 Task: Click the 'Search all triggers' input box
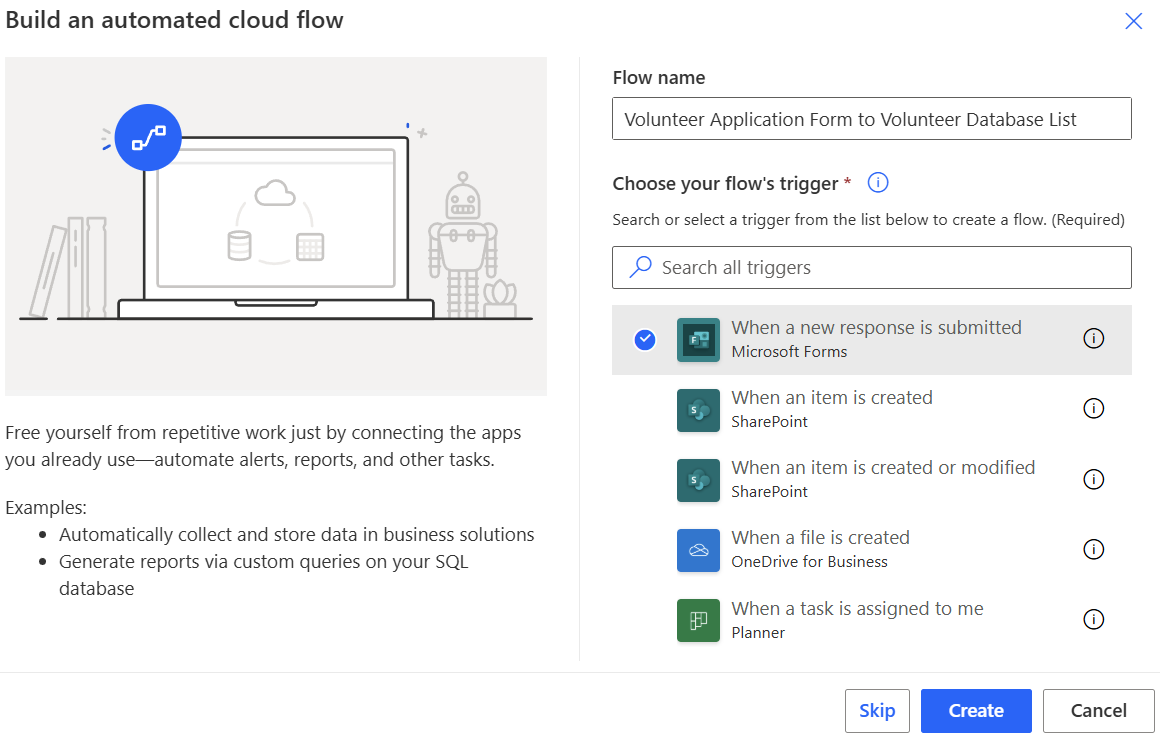click(x=871, y=267)
